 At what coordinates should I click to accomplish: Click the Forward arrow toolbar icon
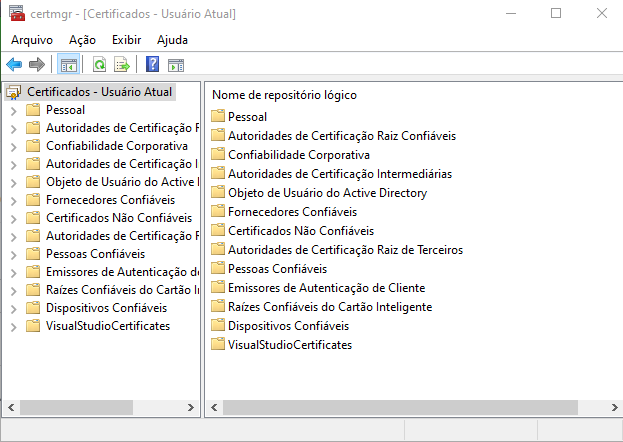(37, 65)
